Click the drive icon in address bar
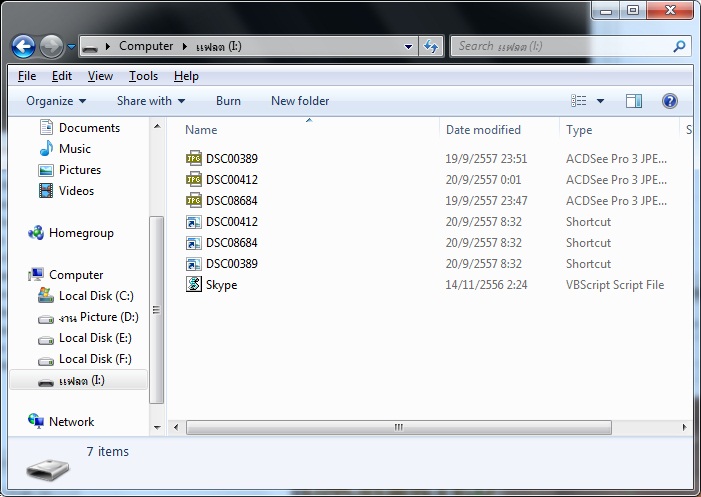Image resolution: width=701 pixels, height=497 pixels. pos(91,47)
